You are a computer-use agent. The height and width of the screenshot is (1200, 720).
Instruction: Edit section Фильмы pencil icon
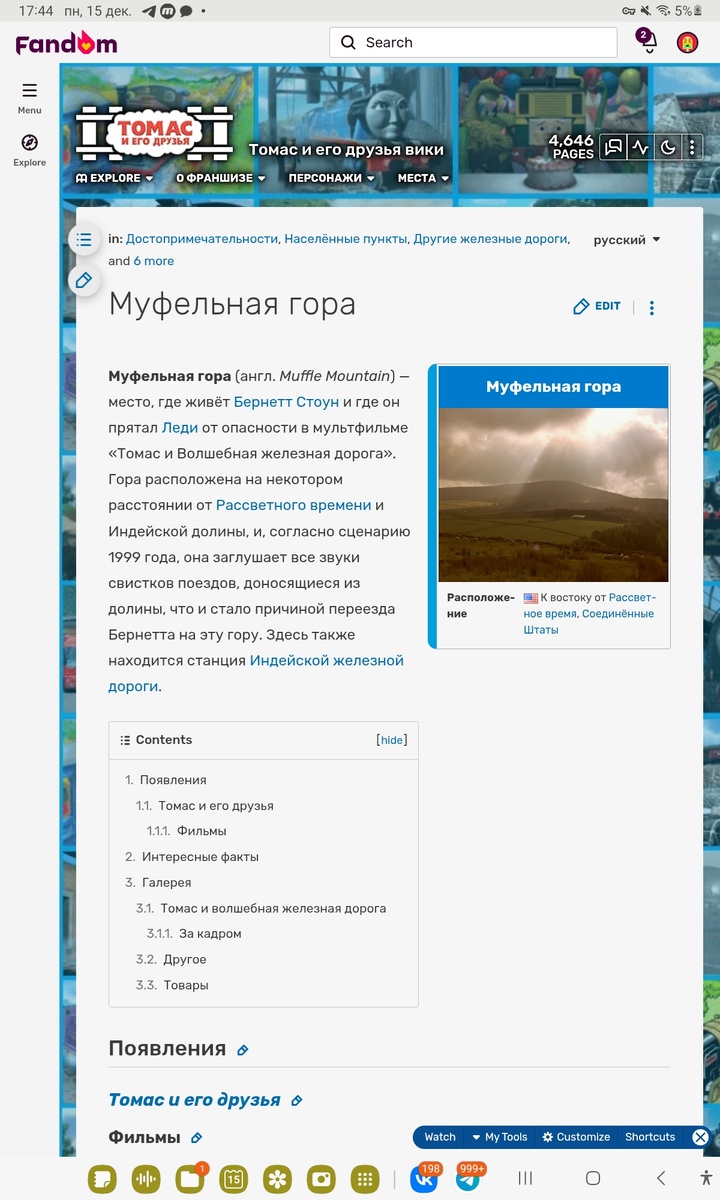pos(197,1138)
